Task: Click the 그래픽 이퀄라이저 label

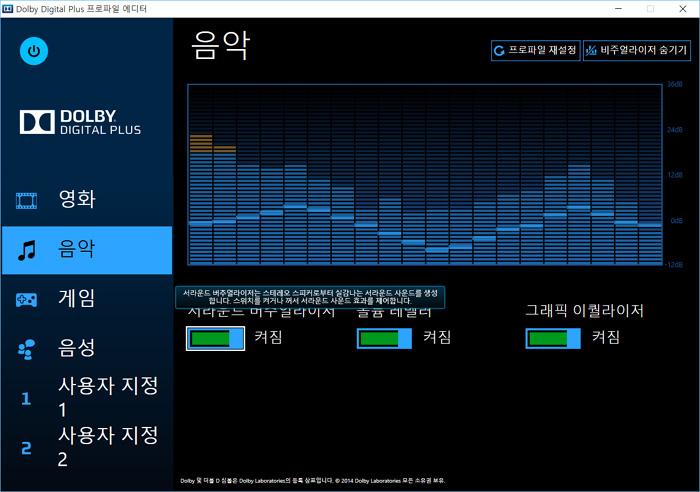Action: click(x=584, y=310)
